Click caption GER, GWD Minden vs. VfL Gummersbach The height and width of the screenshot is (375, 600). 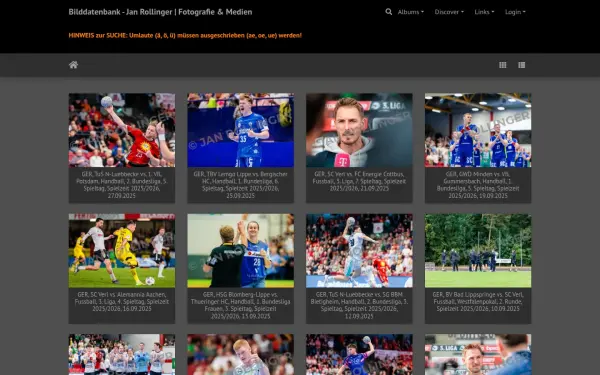coord(478,185)
